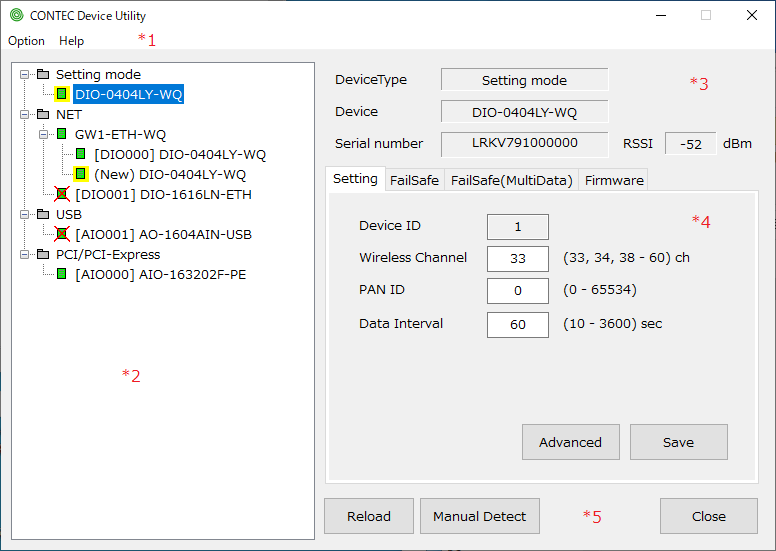Switch to the FailSafe(MultiData) tab
This screenshot has height=551, width=776.
511,180
